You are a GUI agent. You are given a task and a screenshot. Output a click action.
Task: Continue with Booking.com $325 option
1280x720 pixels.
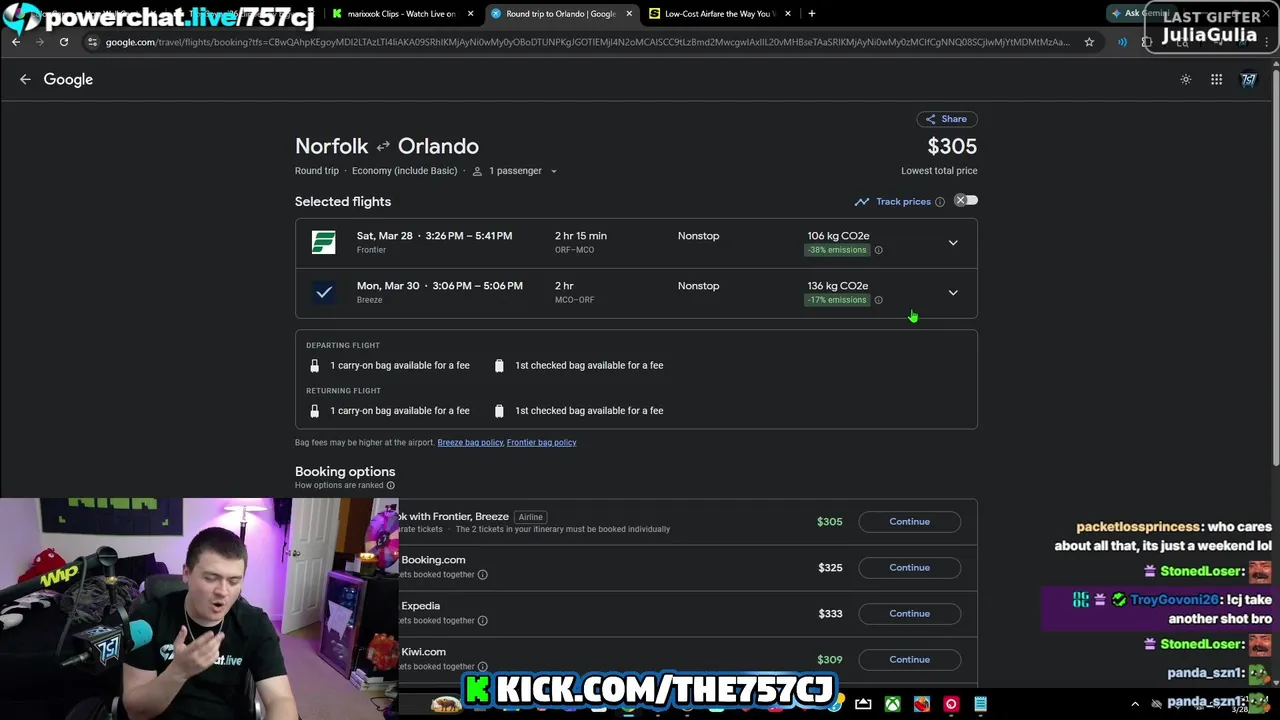(x=909, y=568)
